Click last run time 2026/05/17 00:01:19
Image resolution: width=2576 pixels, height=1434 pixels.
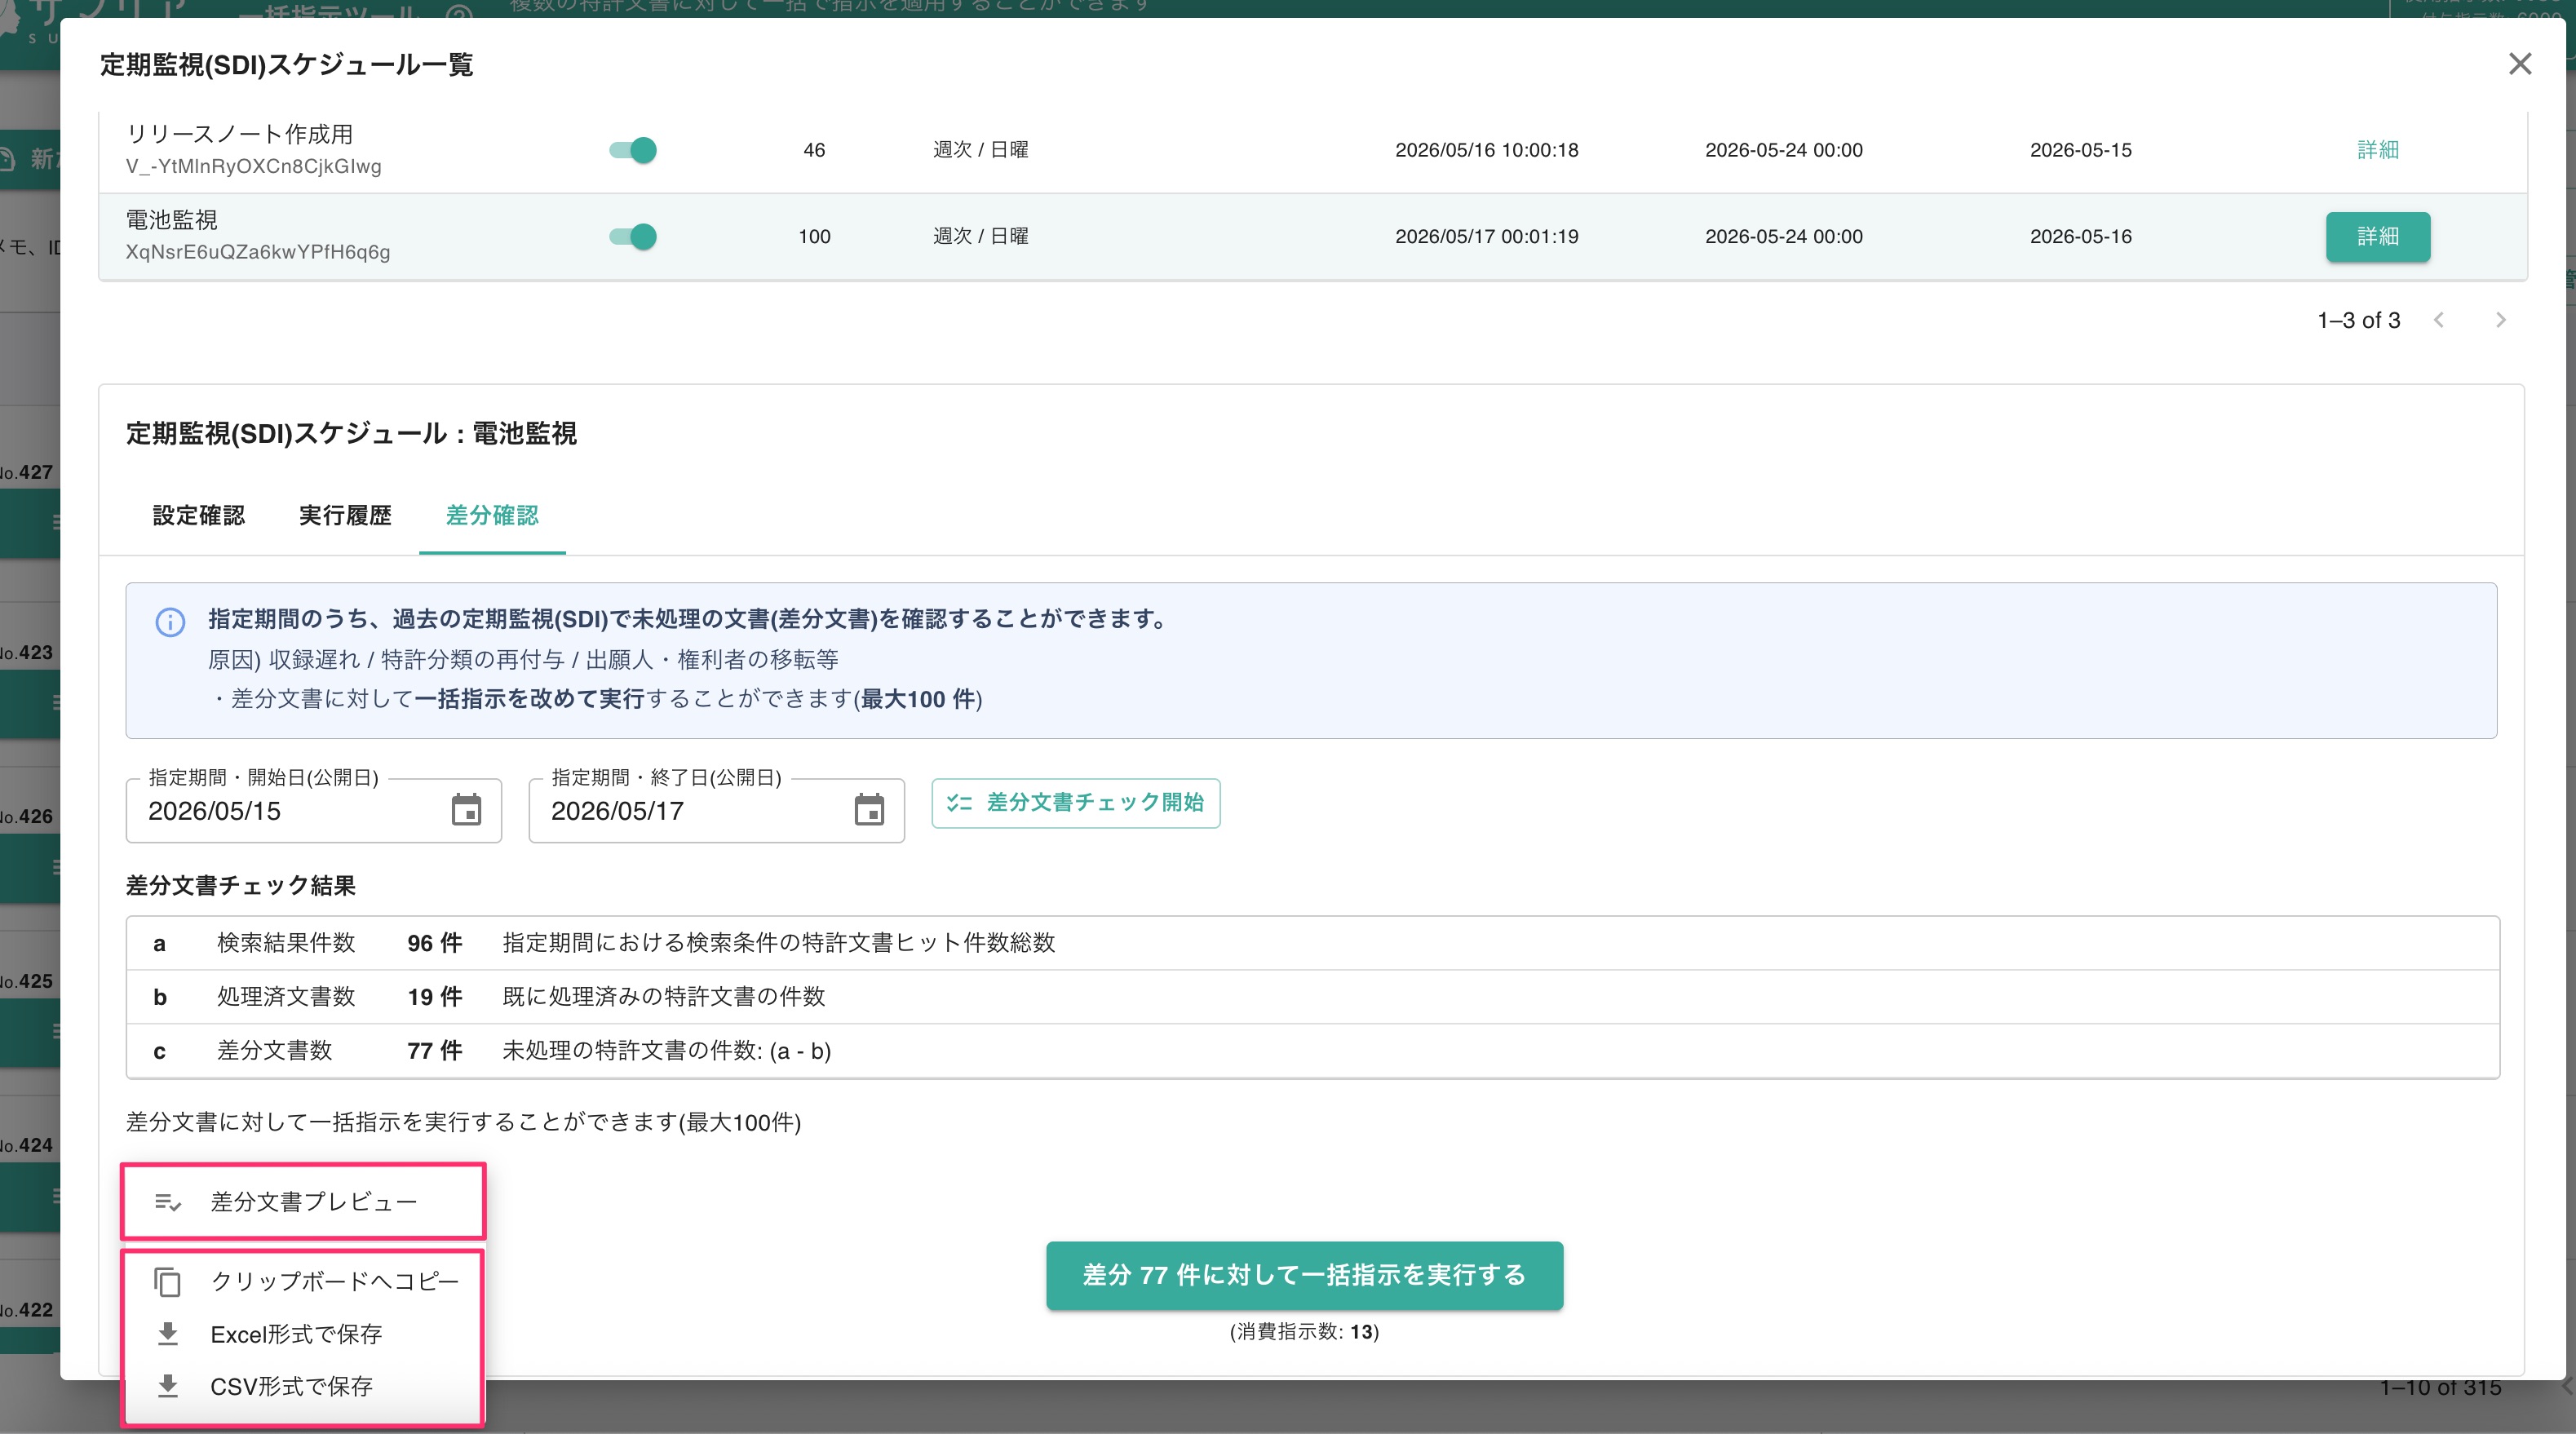pos(1486,237)
